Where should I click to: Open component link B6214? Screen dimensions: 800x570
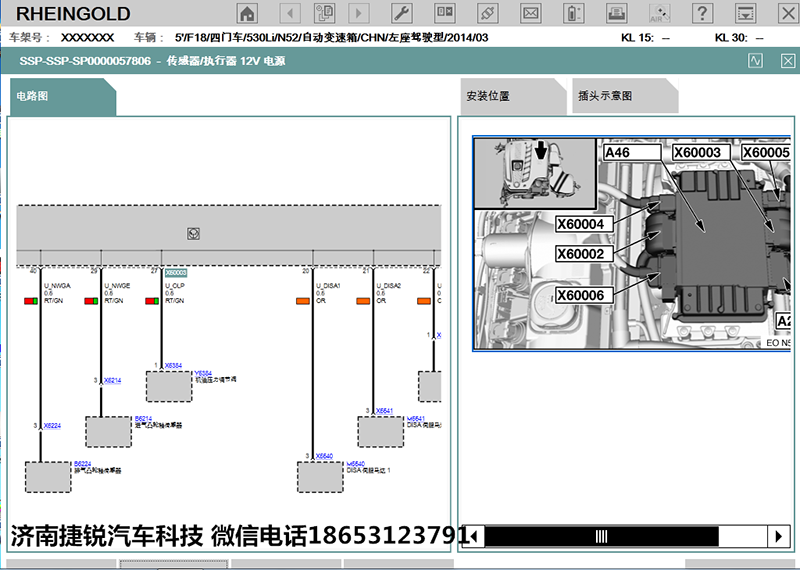pyautogui.click(x=143, y=418)
